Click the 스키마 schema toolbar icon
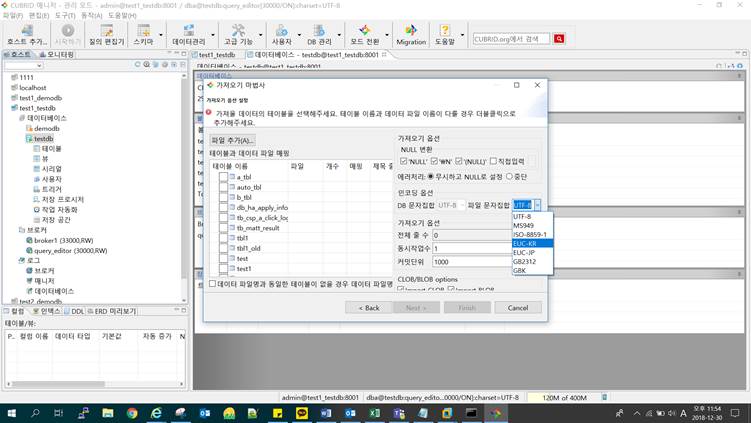This screenshot has width=751, height=423. click(x=143, y=34)
